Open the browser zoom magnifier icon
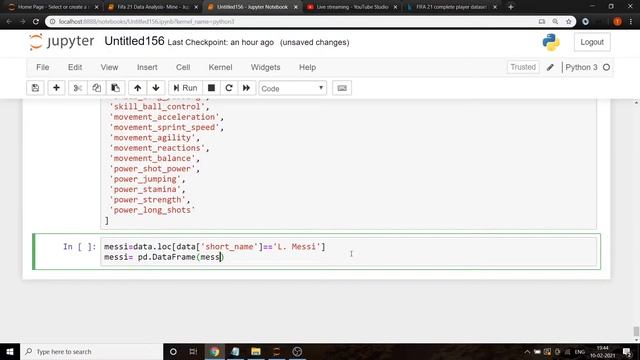 tap(555, 22)
